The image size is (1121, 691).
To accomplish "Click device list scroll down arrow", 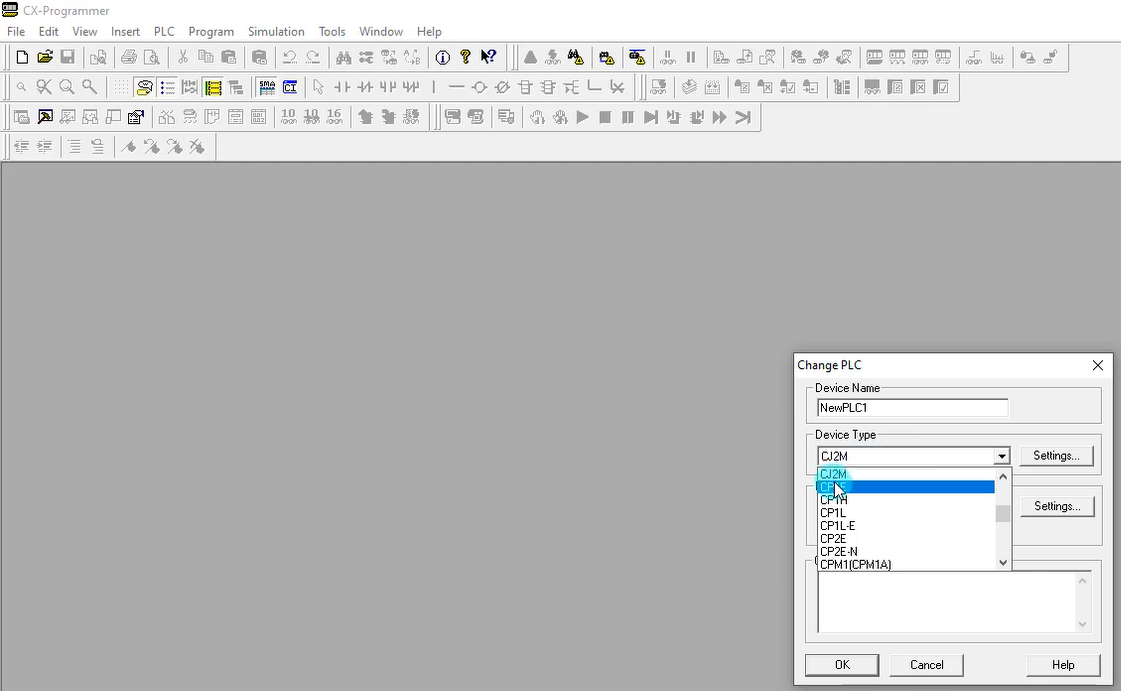I will [1003, 562].
